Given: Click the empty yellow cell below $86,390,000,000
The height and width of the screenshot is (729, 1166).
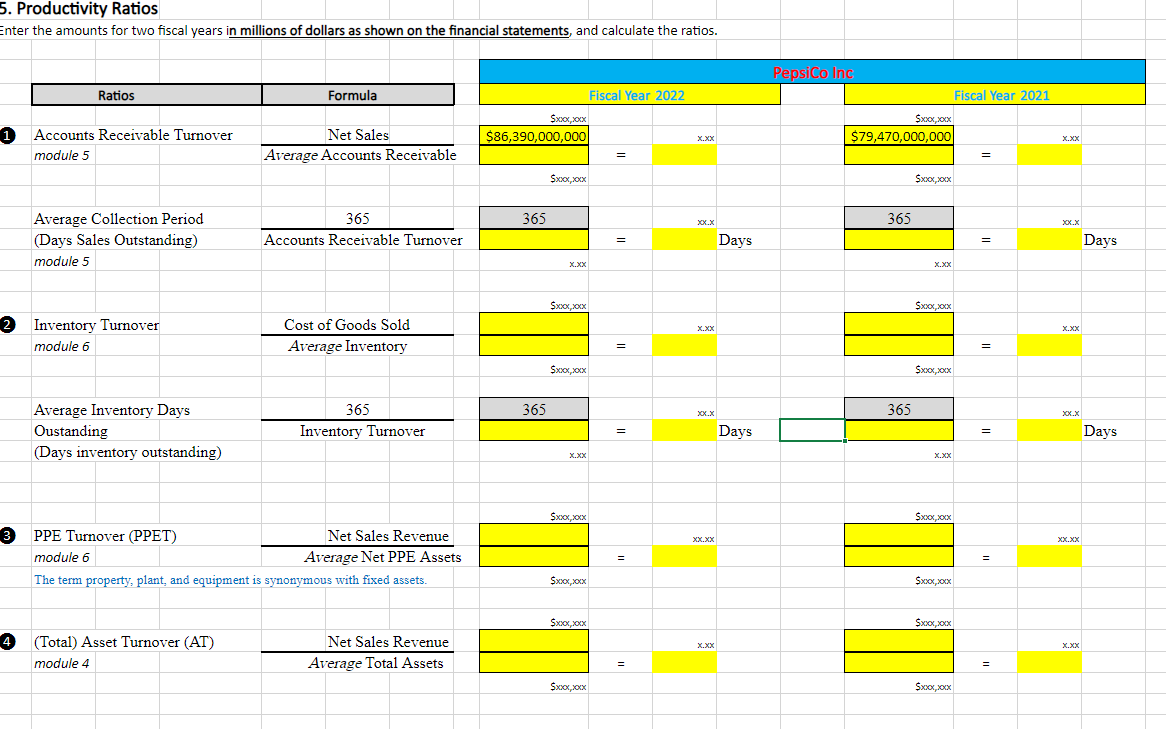Looking at the screenshot, I should (534, 155).
